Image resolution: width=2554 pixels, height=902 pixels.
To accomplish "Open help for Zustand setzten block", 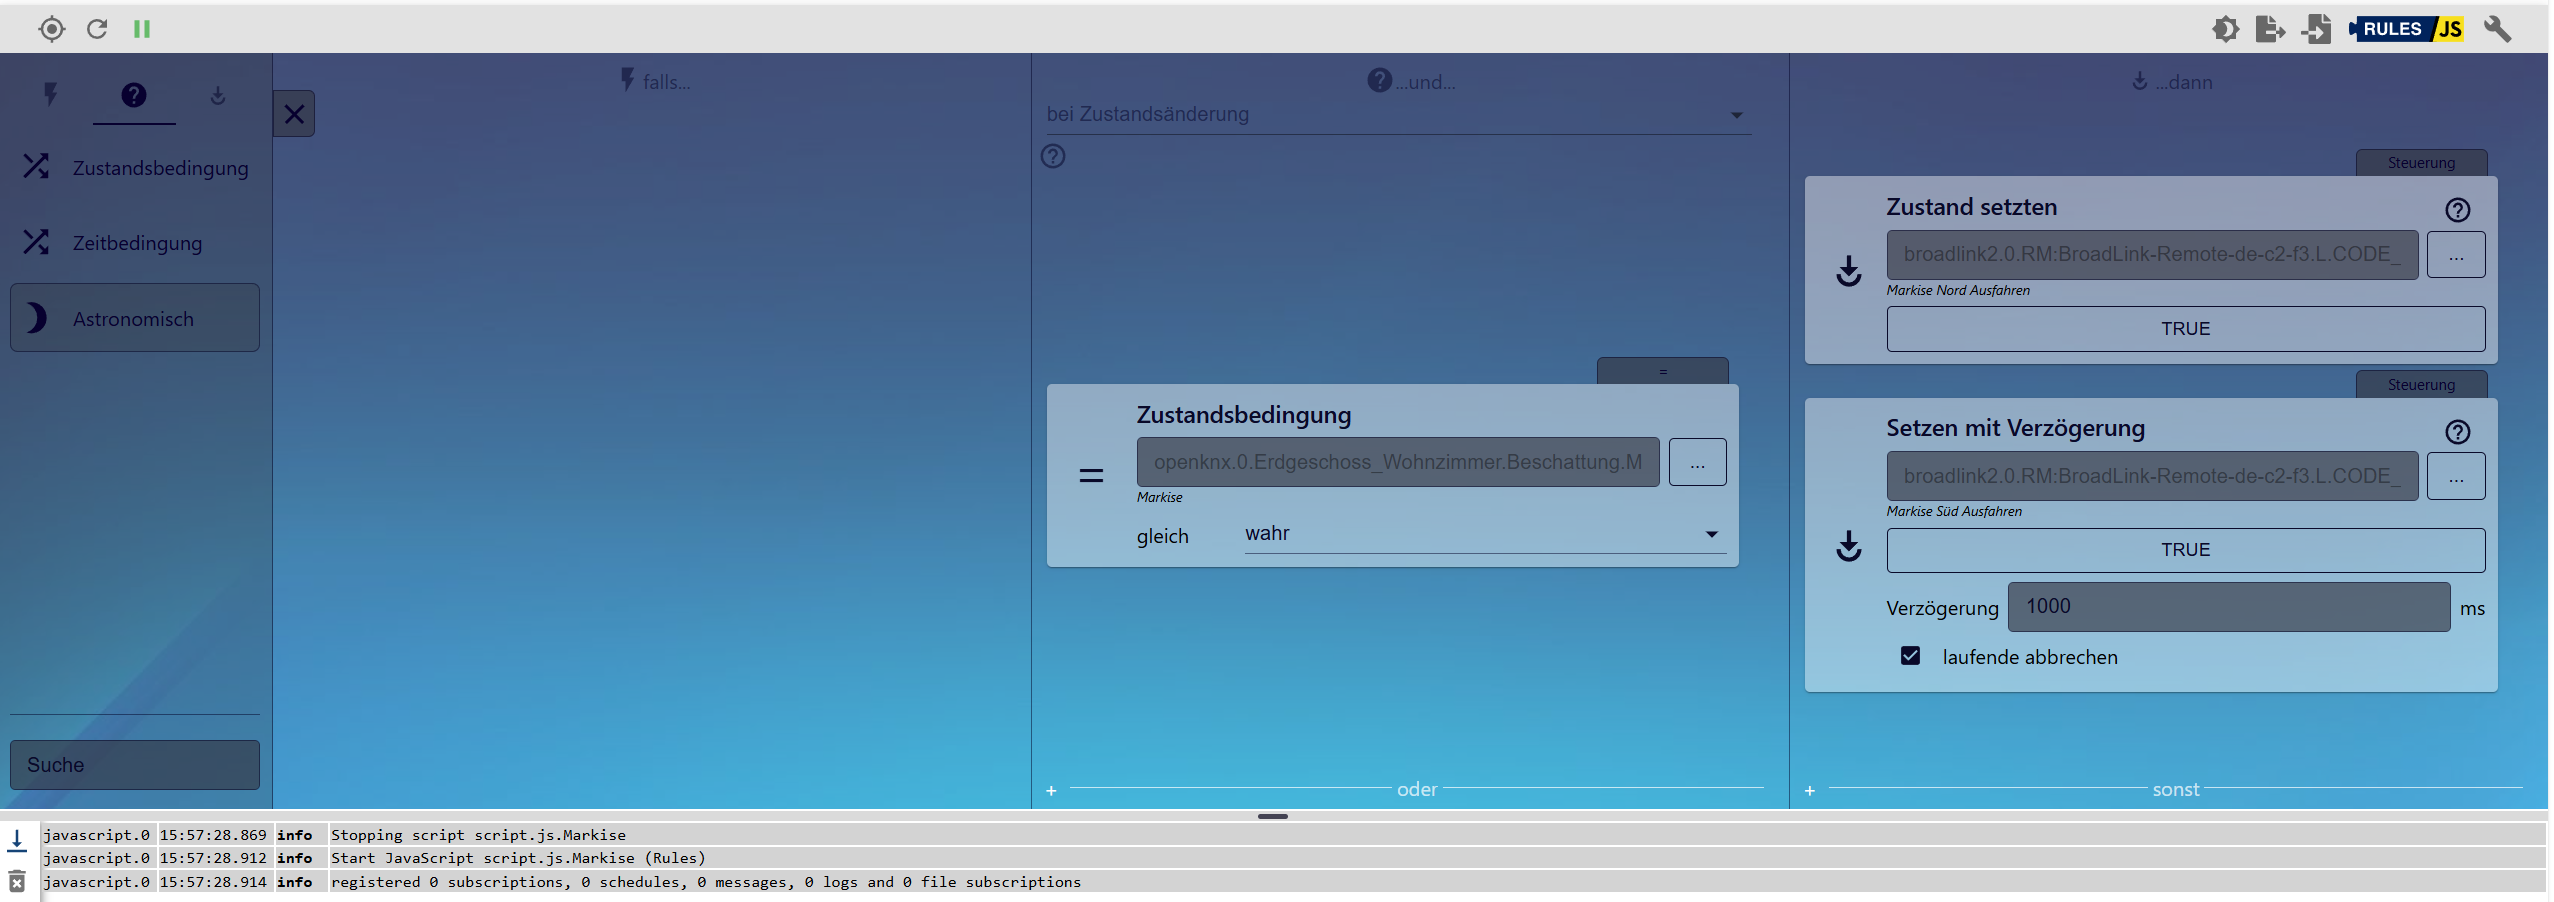I will click(2457, 210).
